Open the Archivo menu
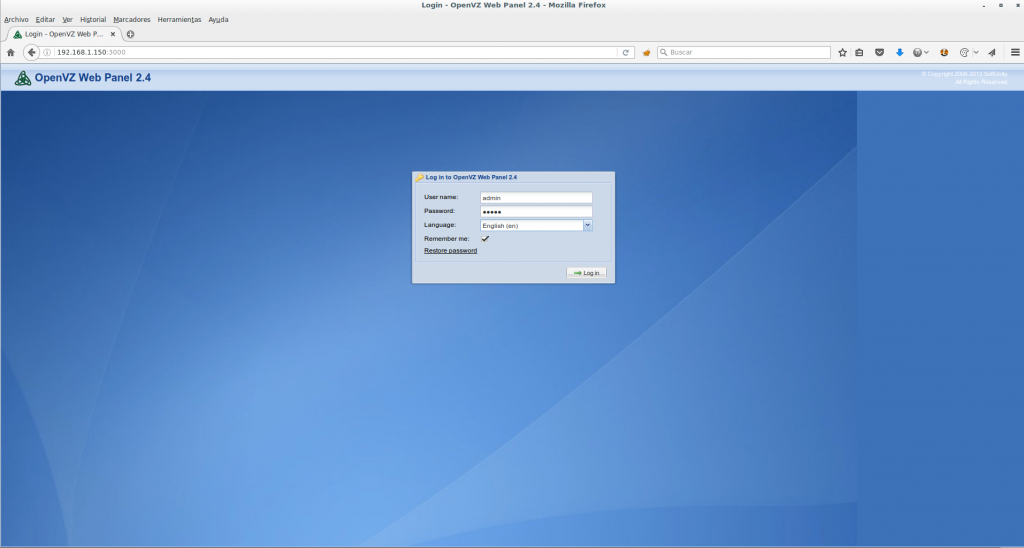1024x548 pixels. pyautogui.click(x=16, y=20)
